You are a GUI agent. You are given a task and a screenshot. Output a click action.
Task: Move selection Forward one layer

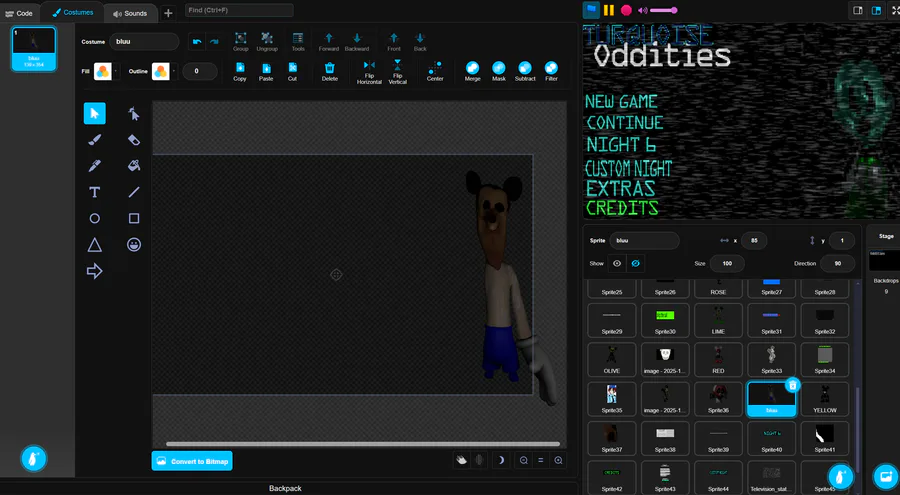329,41
